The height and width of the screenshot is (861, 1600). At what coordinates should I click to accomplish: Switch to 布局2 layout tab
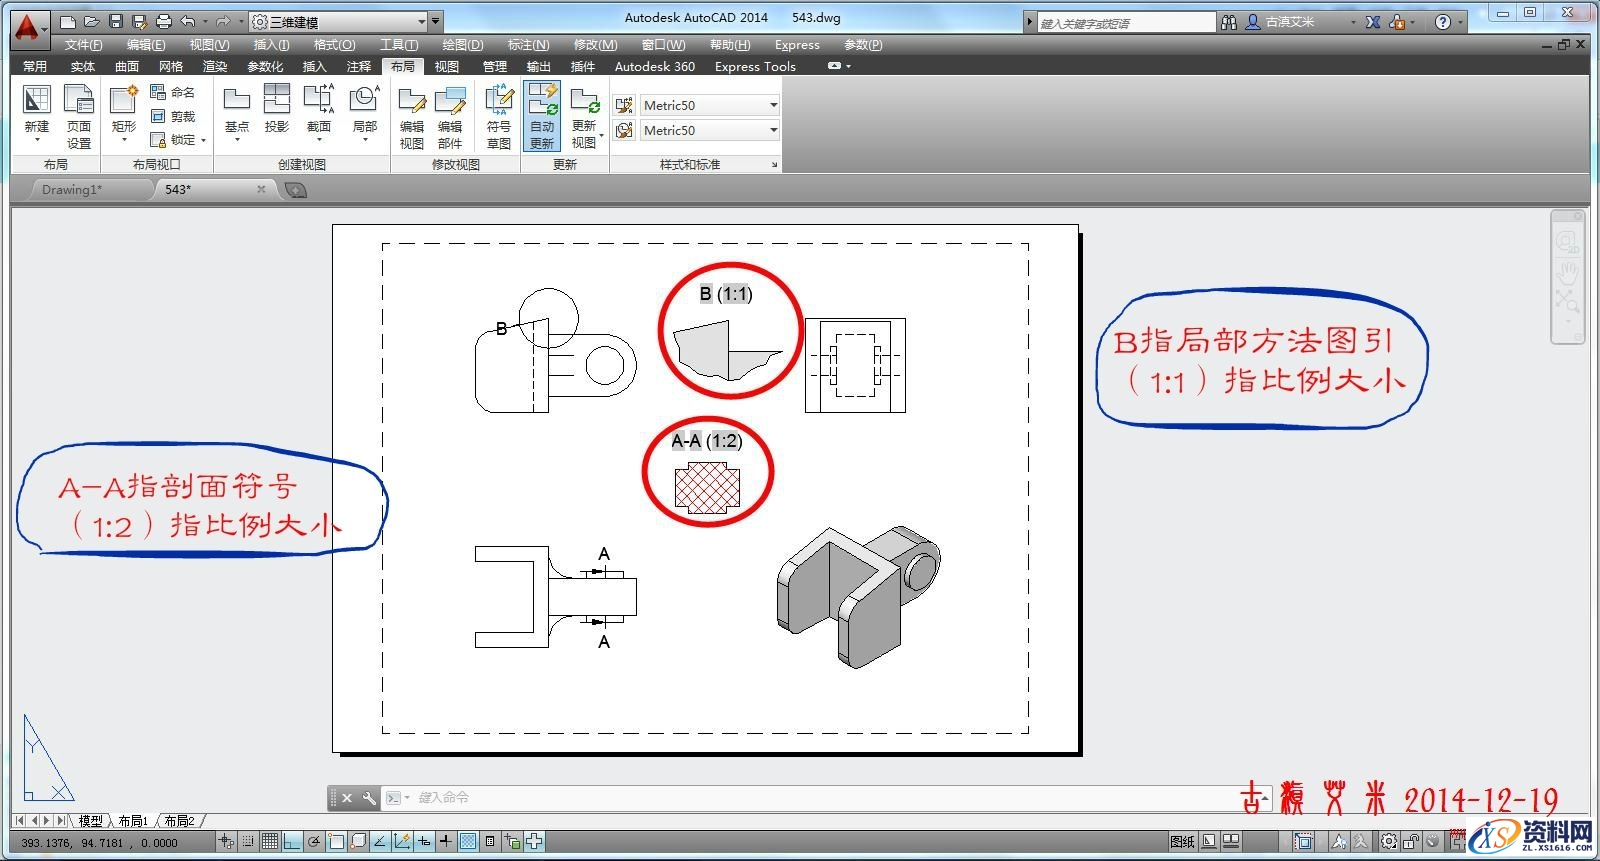[x=180, y=821]
